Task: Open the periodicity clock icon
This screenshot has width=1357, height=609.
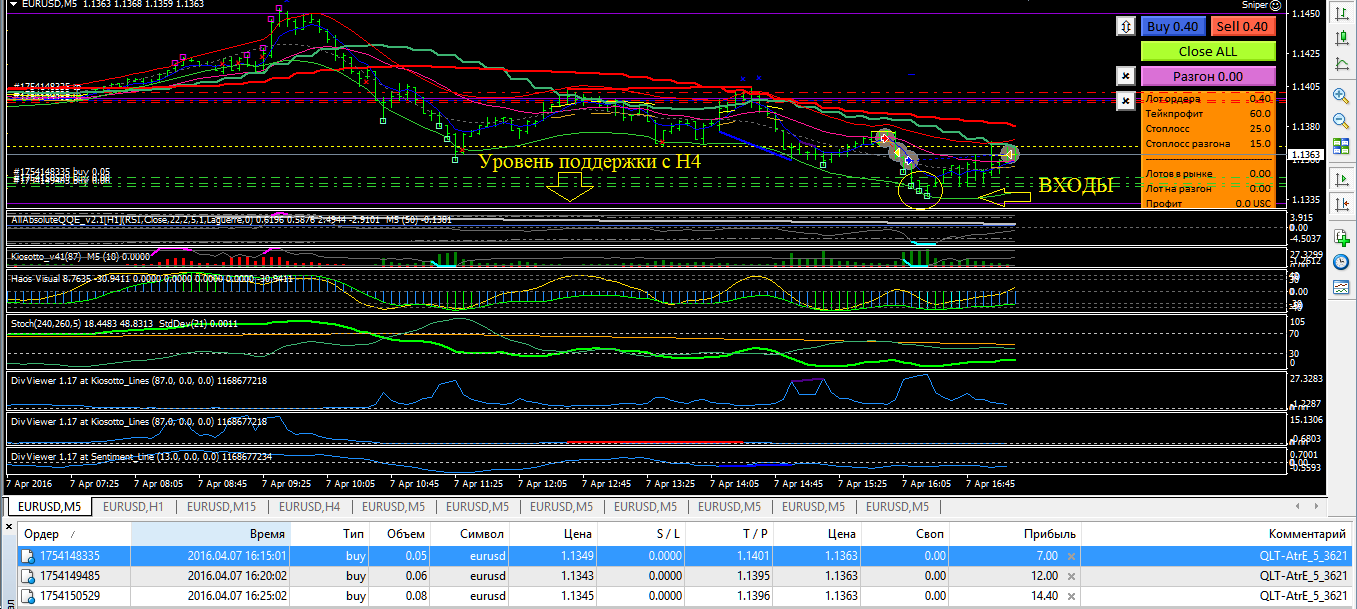Action: (x=1341, y=262)
